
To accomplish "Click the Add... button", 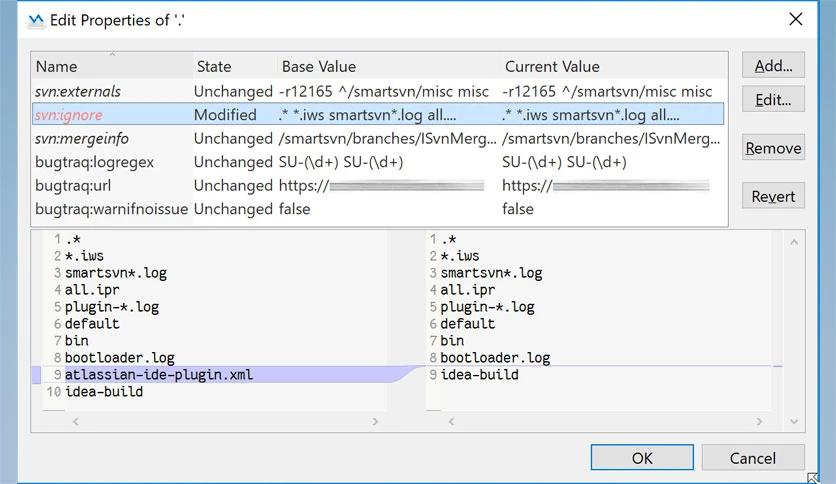I will (x=773, y=66).
